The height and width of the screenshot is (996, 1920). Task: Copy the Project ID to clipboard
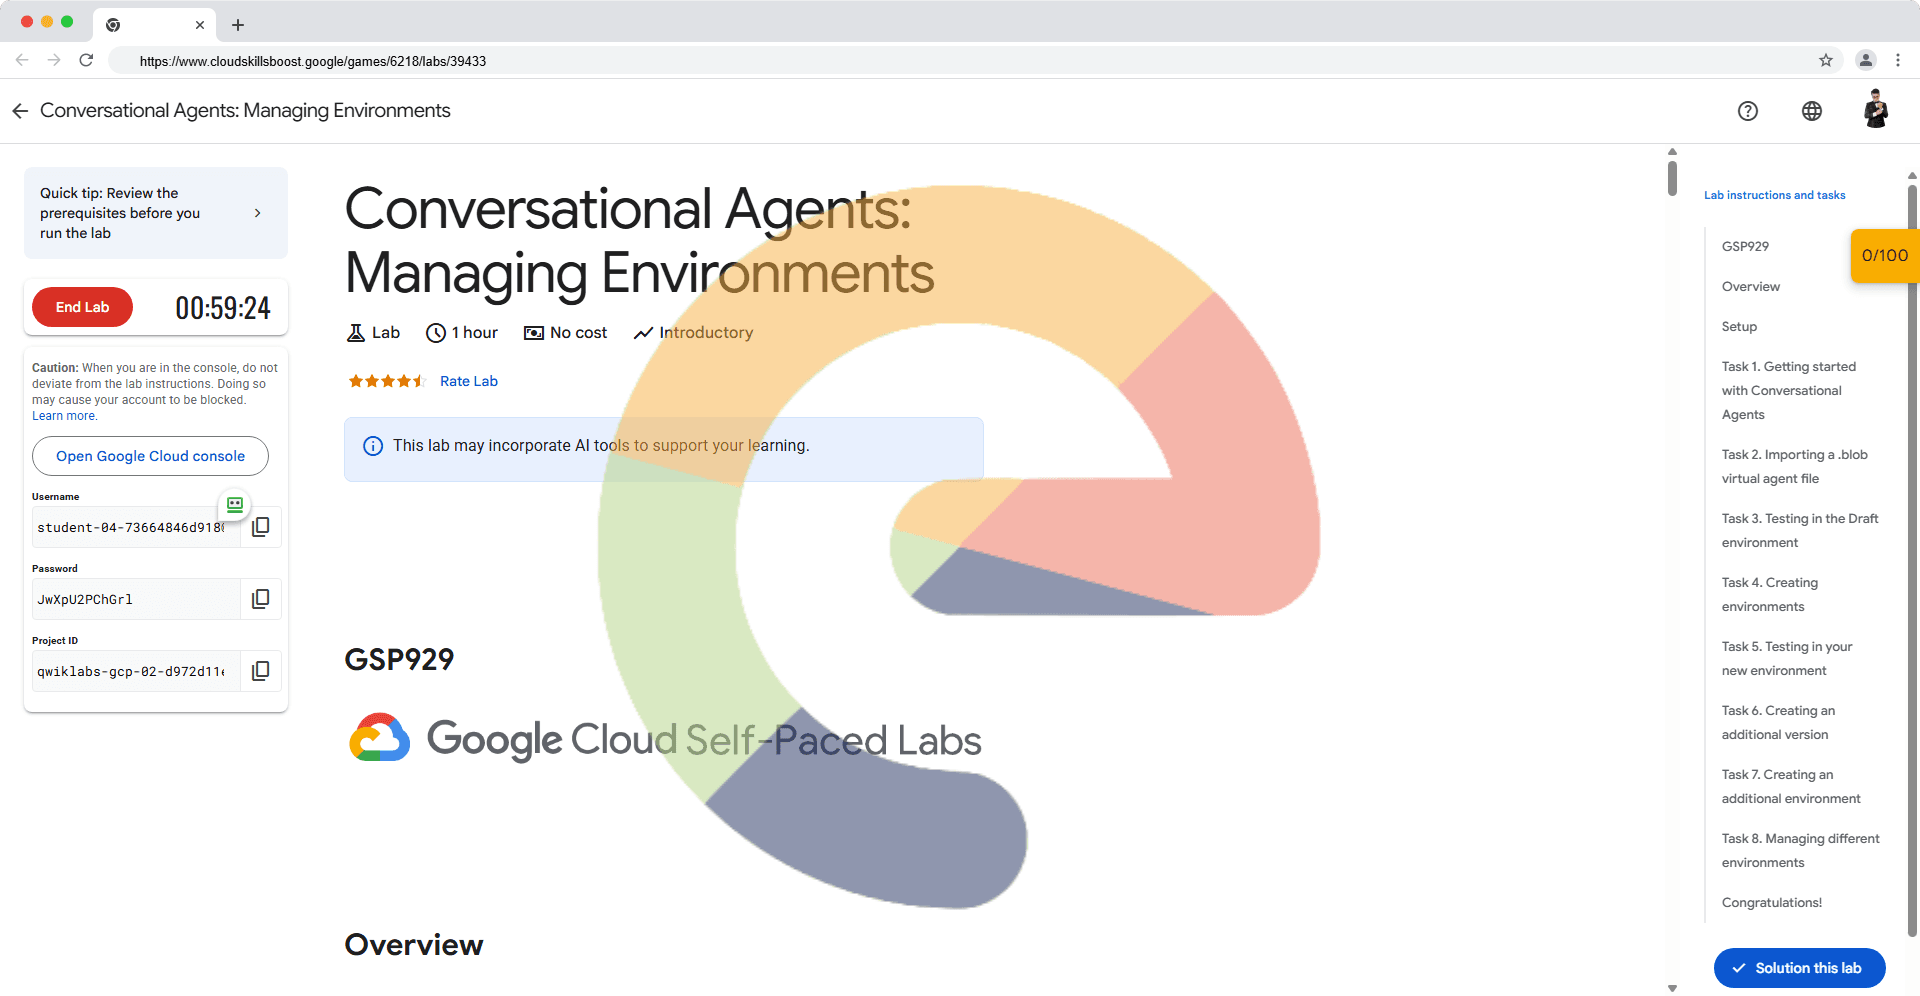point(260,671)
